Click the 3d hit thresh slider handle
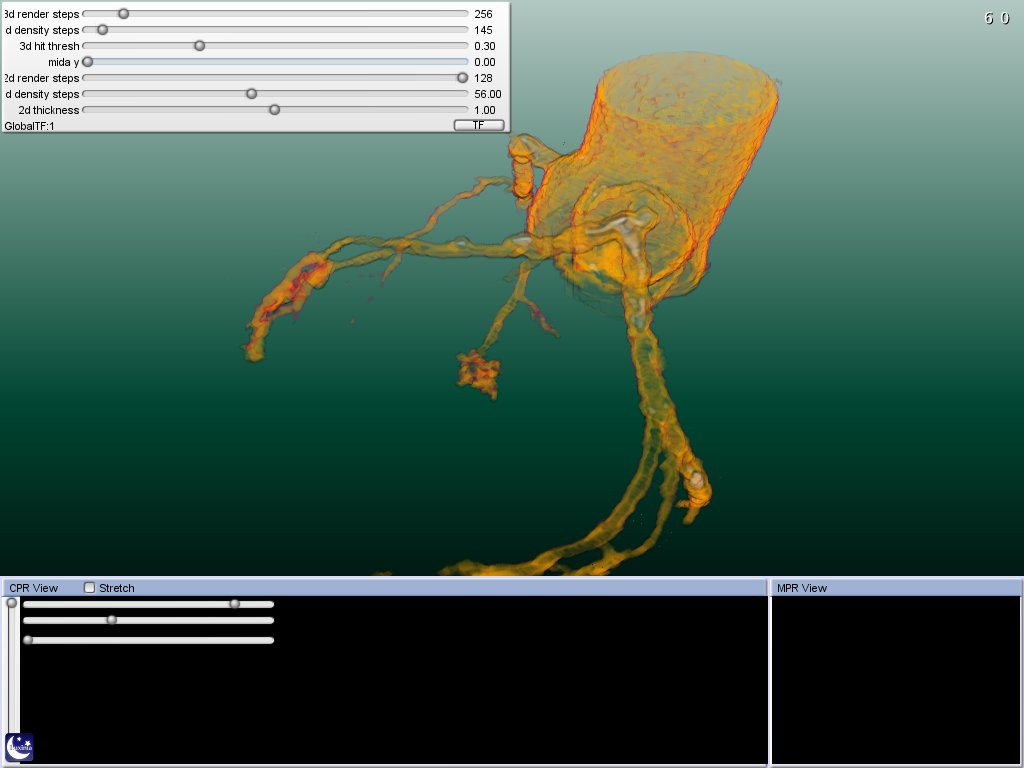This screenshot has height=768, width=1024. pyautogui.click(x=199, y=46)
